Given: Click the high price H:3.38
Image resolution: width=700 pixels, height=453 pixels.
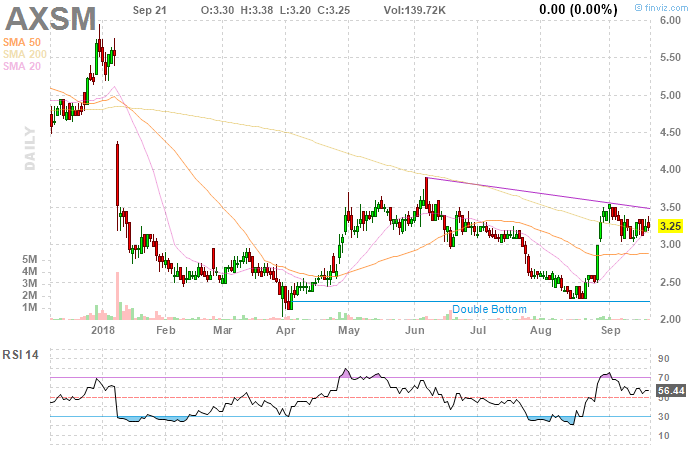Looking at the screenshot, I should 257,10.
